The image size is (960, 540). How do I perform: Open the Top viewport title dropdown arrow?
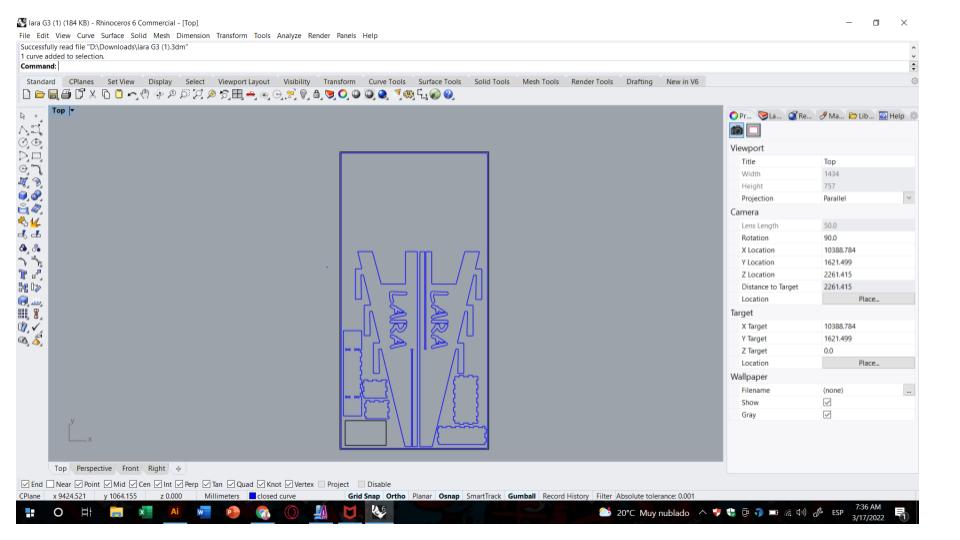coord(72,111)
